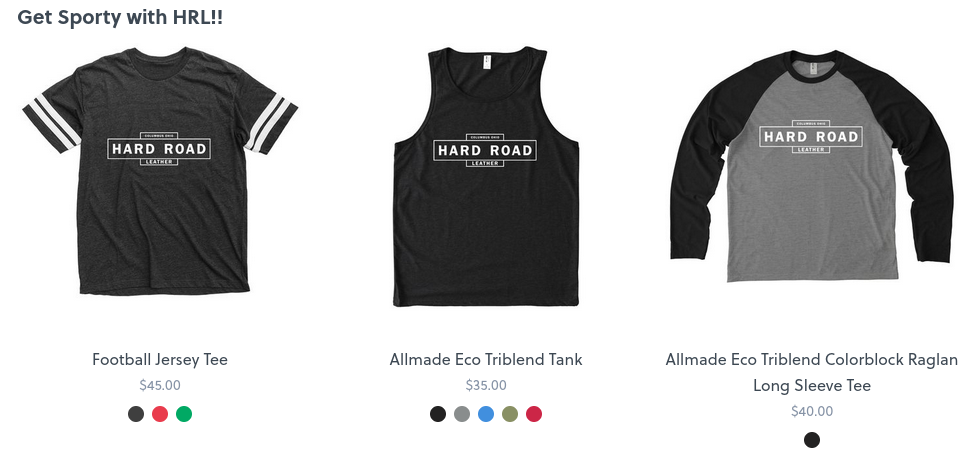Choose olive green swatch under Eco Triblend Tank
This screenshot has width=975, height=467.
510,414
